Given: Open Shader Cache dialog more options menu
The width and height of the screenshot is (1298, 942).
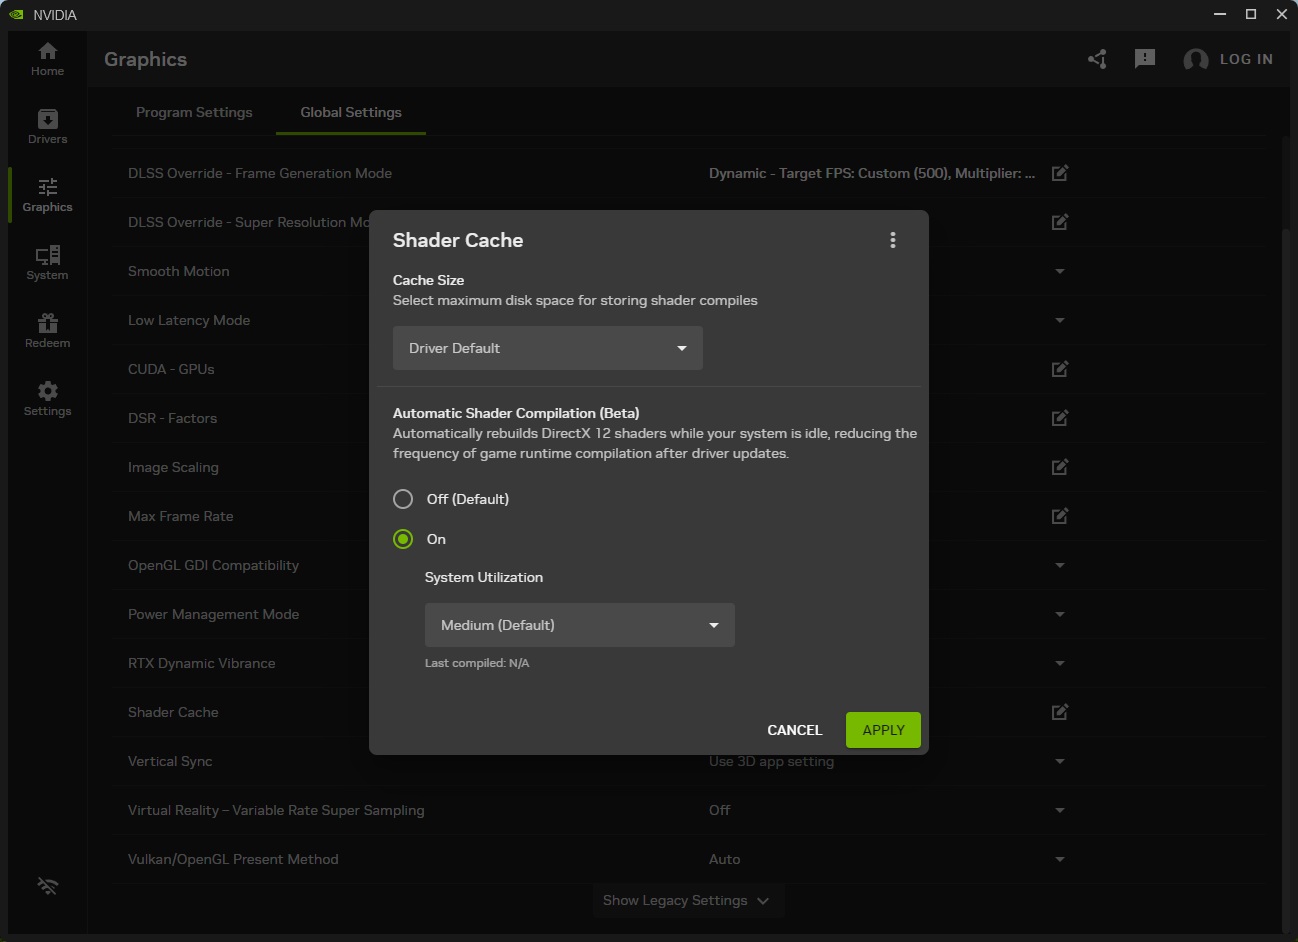Looking at the screenshot, I should point(892,240).
